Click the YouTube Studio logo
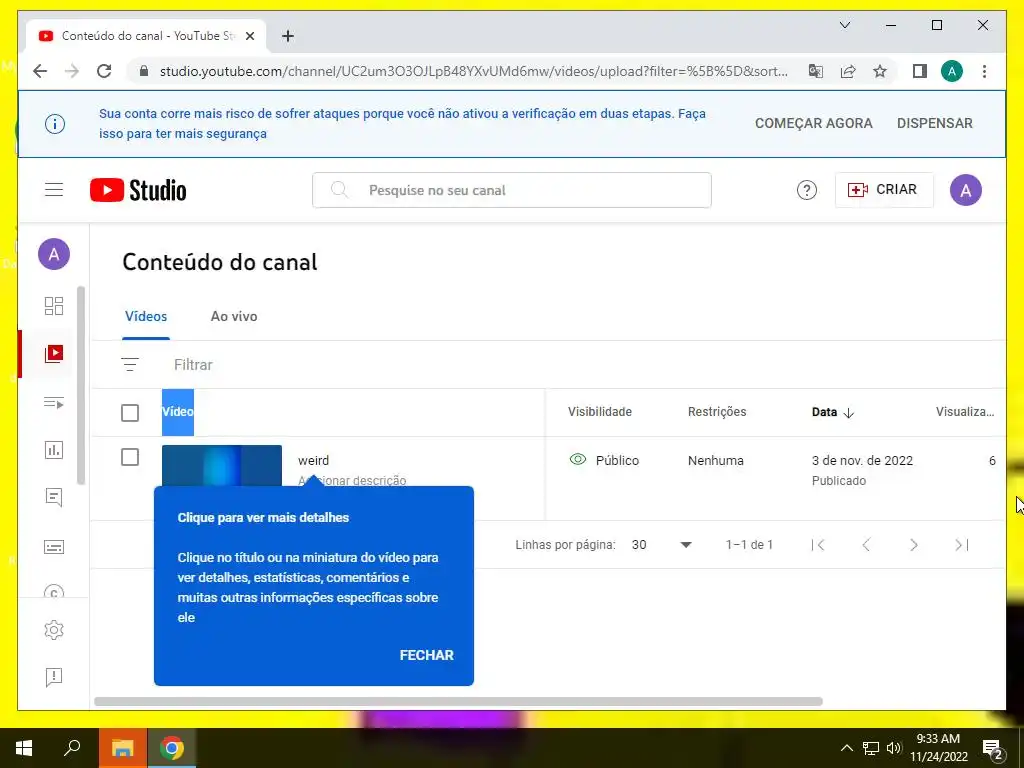1024x768 pixels. pyautogui.click(x=138, y=190)
